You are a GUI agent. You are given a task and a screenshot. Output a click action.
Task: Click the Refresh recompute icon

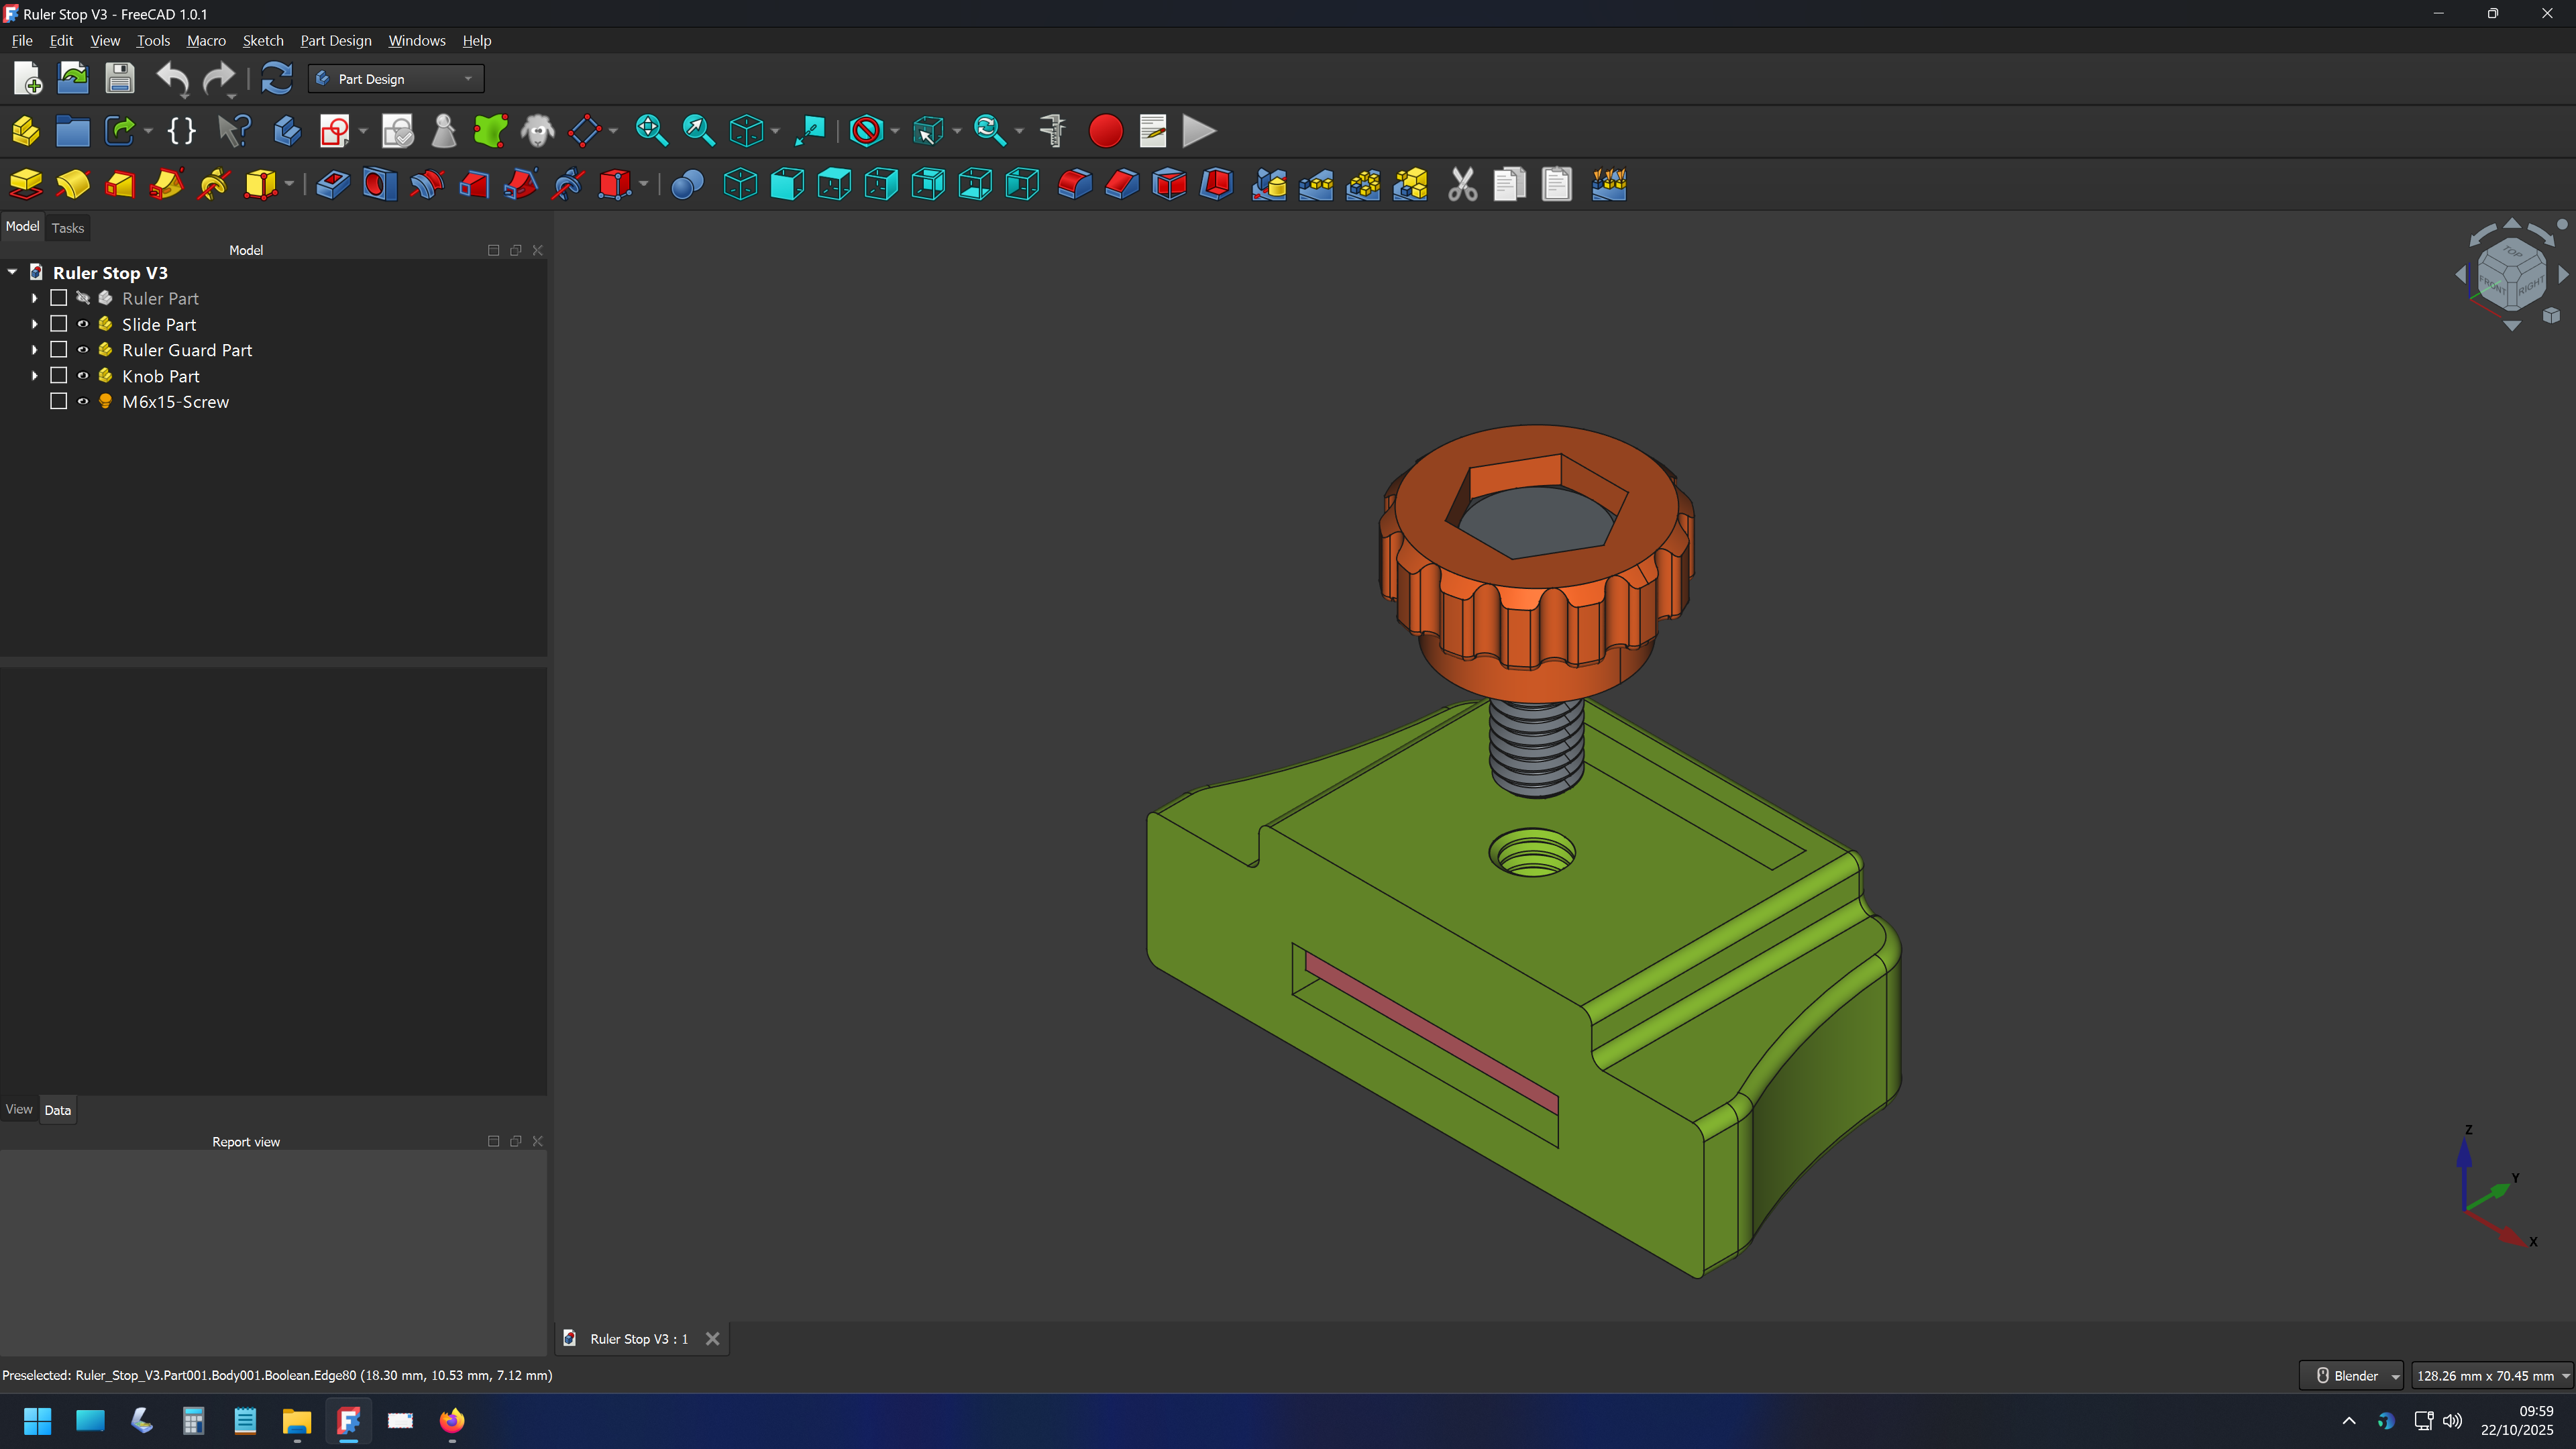click(x=276, y=78)
